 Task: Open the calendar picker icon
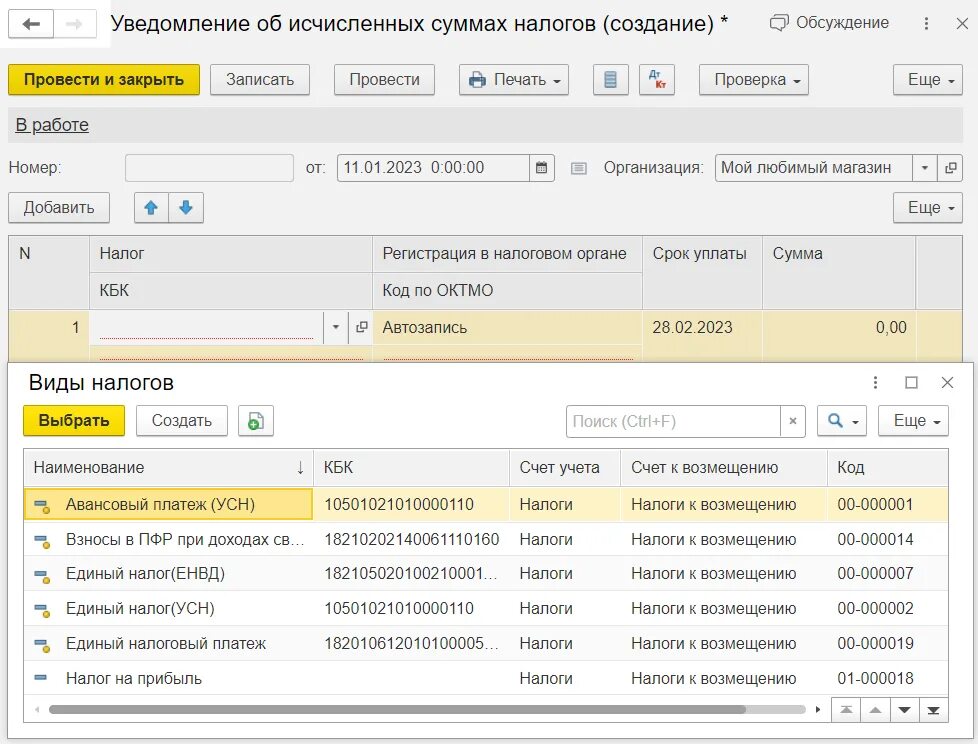click(541, 168)
